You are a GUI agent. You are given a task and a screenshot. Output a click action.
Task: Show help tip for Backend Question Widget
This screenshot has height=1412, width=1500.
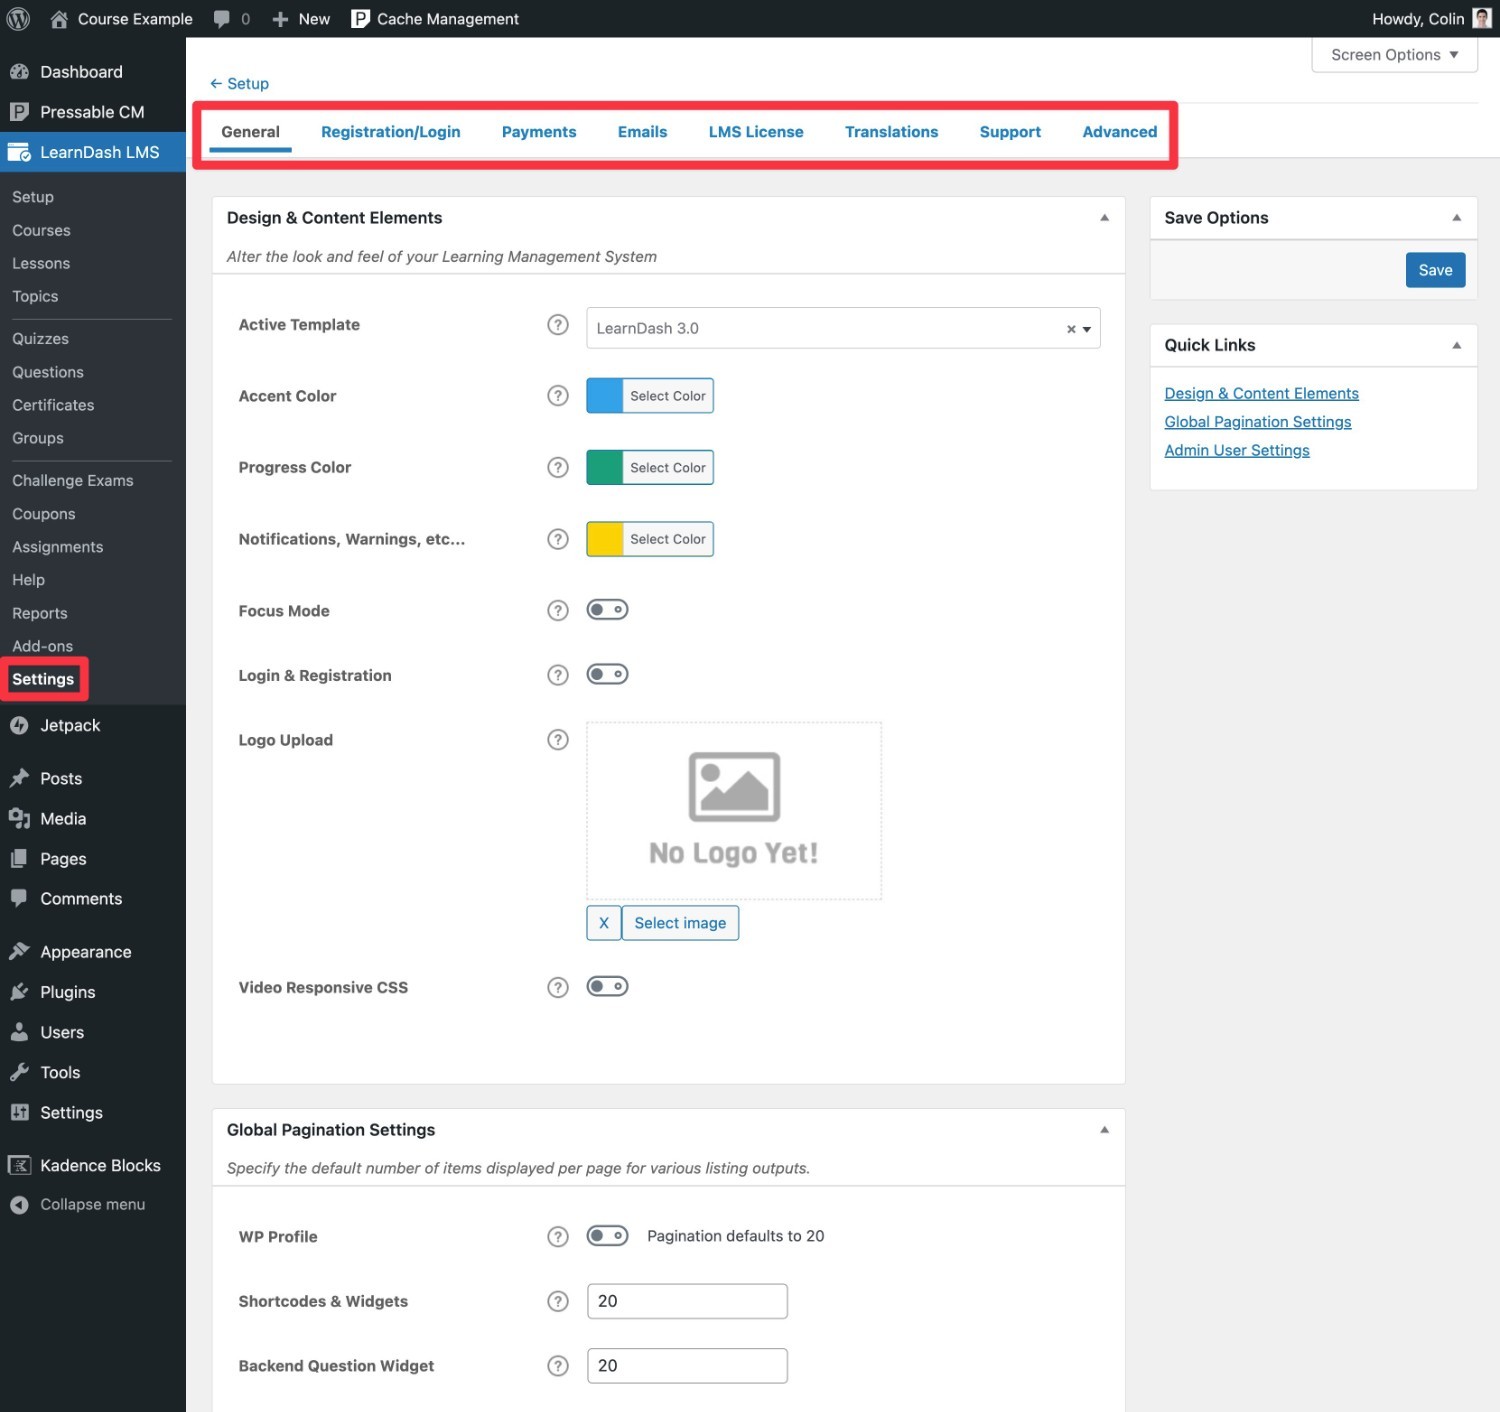point(558,1366)
